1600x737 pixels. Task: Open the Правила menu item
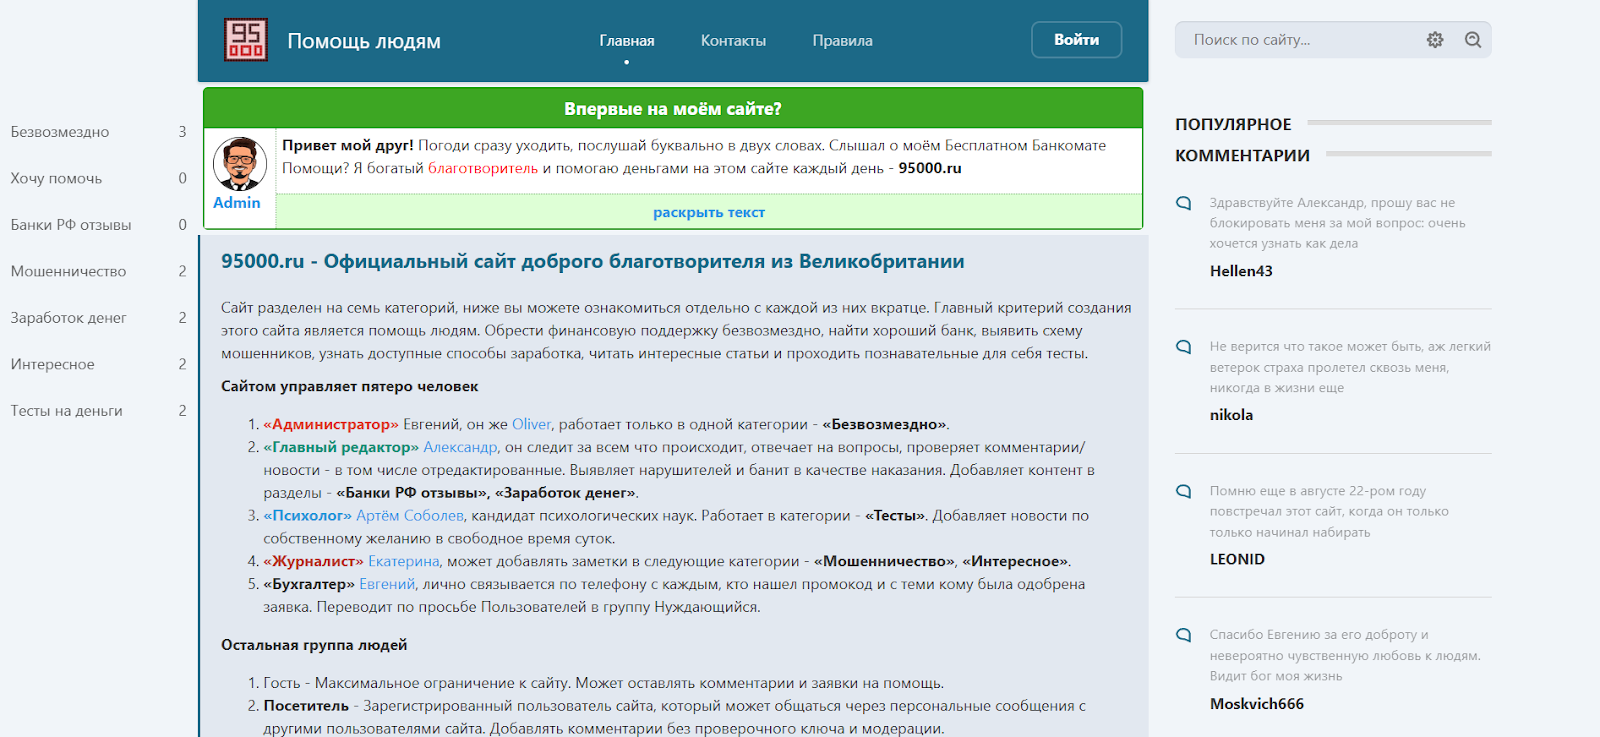point(842,41)
